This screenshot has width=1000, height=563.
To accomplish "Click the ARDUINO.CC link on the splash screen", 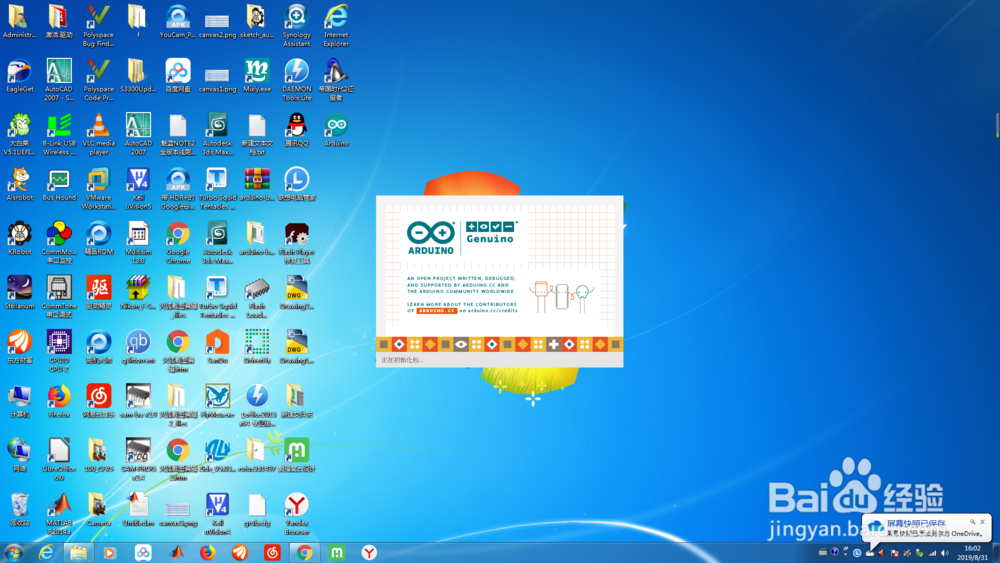I will [437, 311].
